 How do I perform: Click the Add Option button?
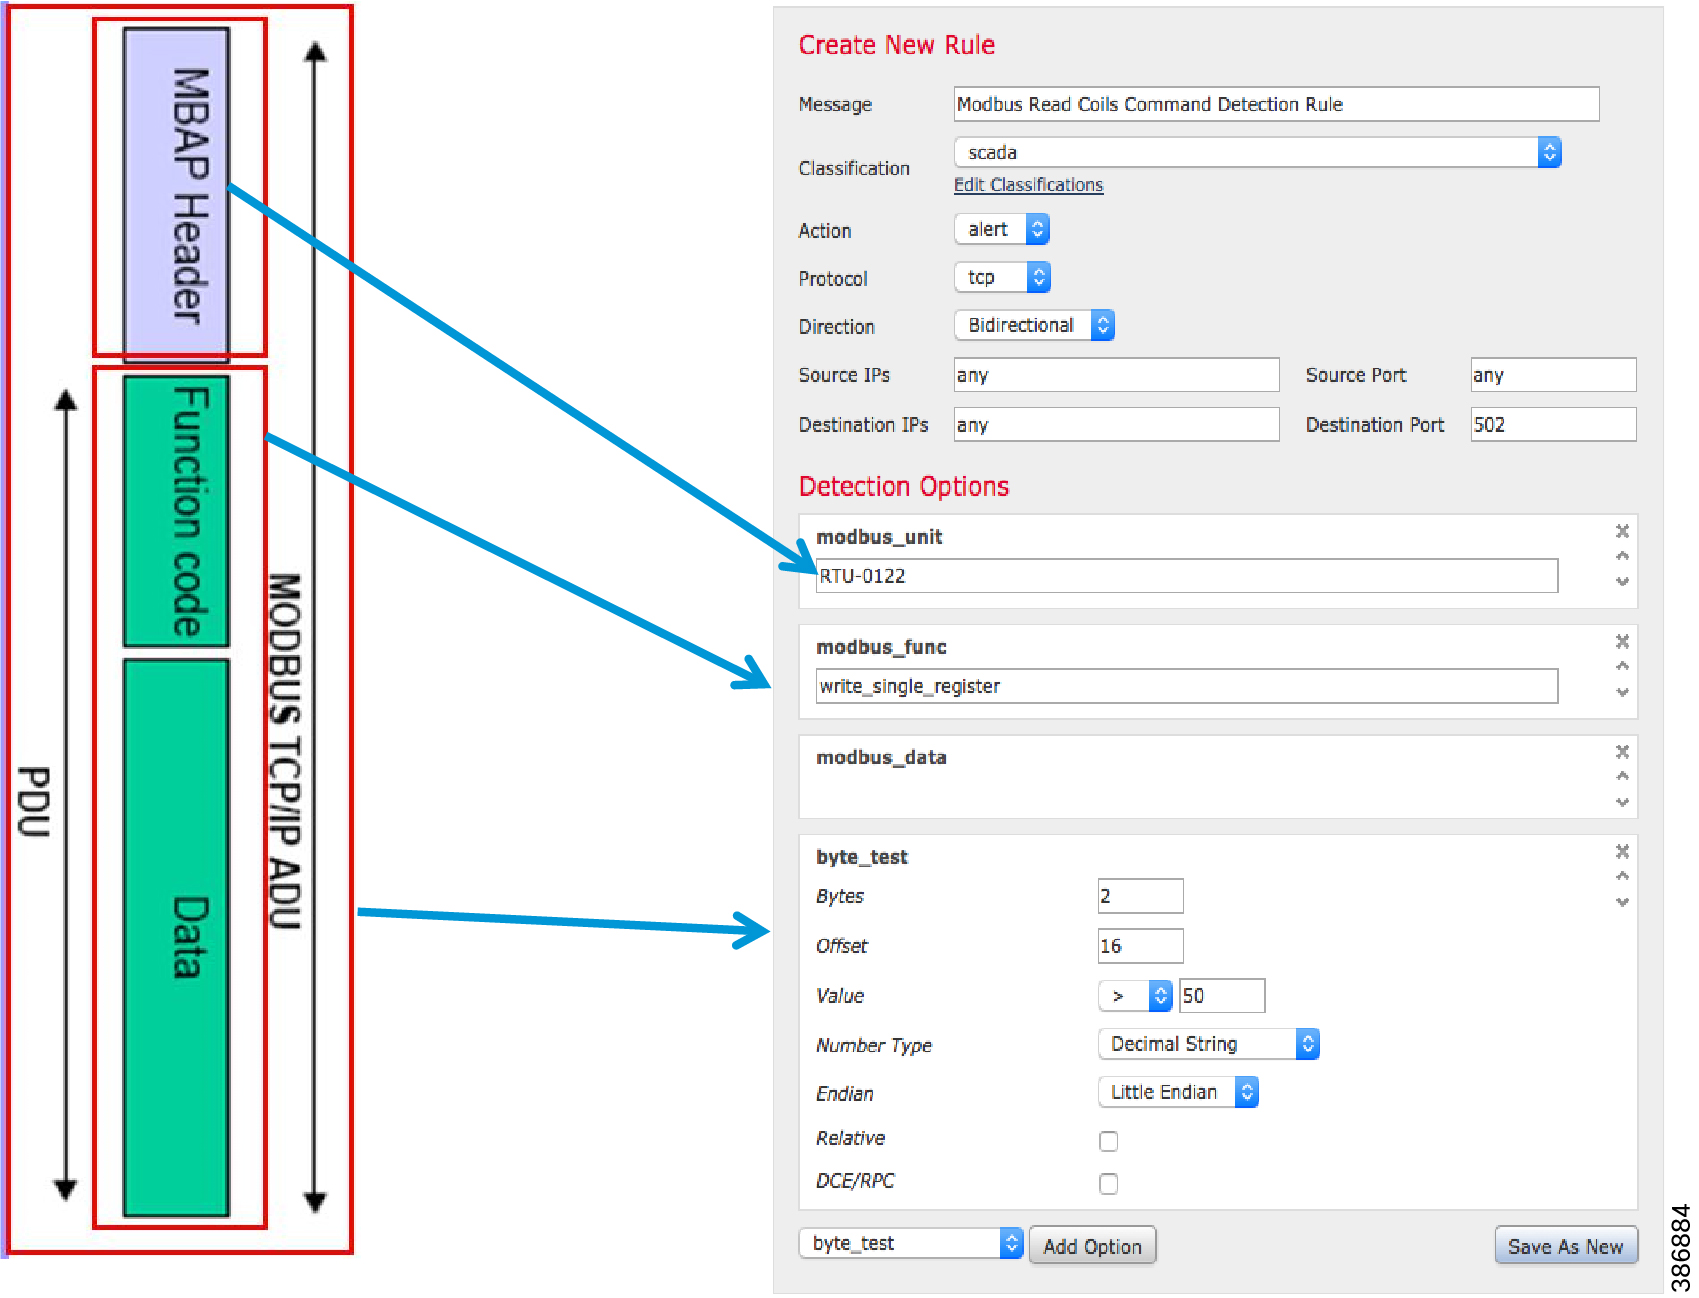(1092, 1246)
